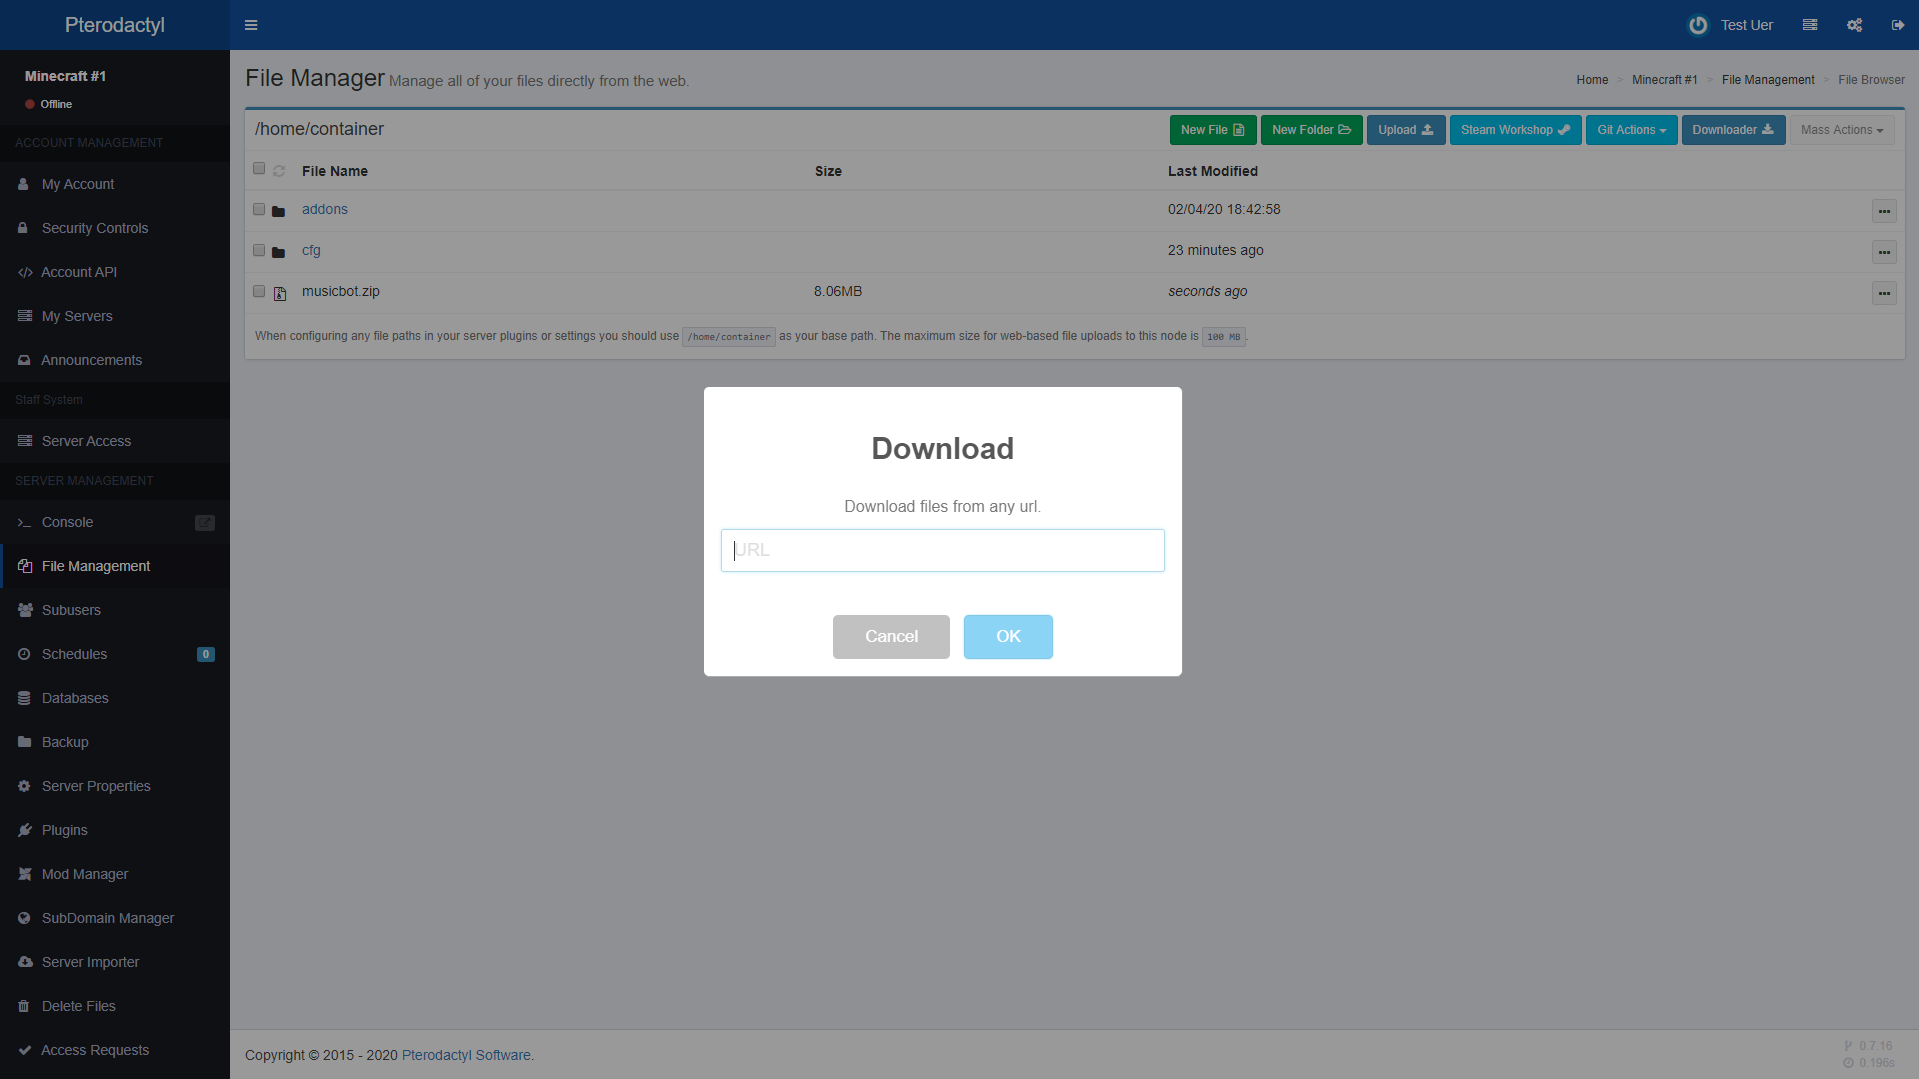Click the server list icon in header
This screenshot has height=1079, width=1919.
pyautogui.click(x=1809, y=25)
